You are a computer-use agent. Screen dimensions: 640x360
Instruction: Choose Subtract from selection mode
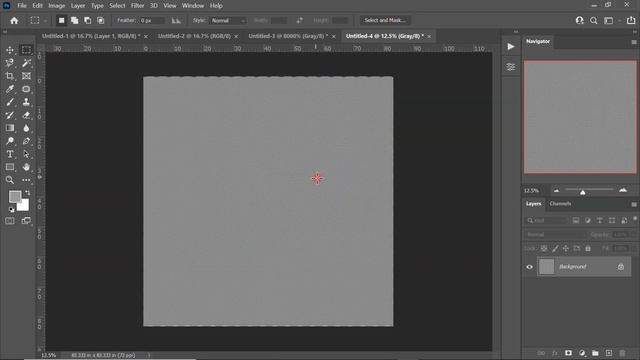[x=87, y=20]
